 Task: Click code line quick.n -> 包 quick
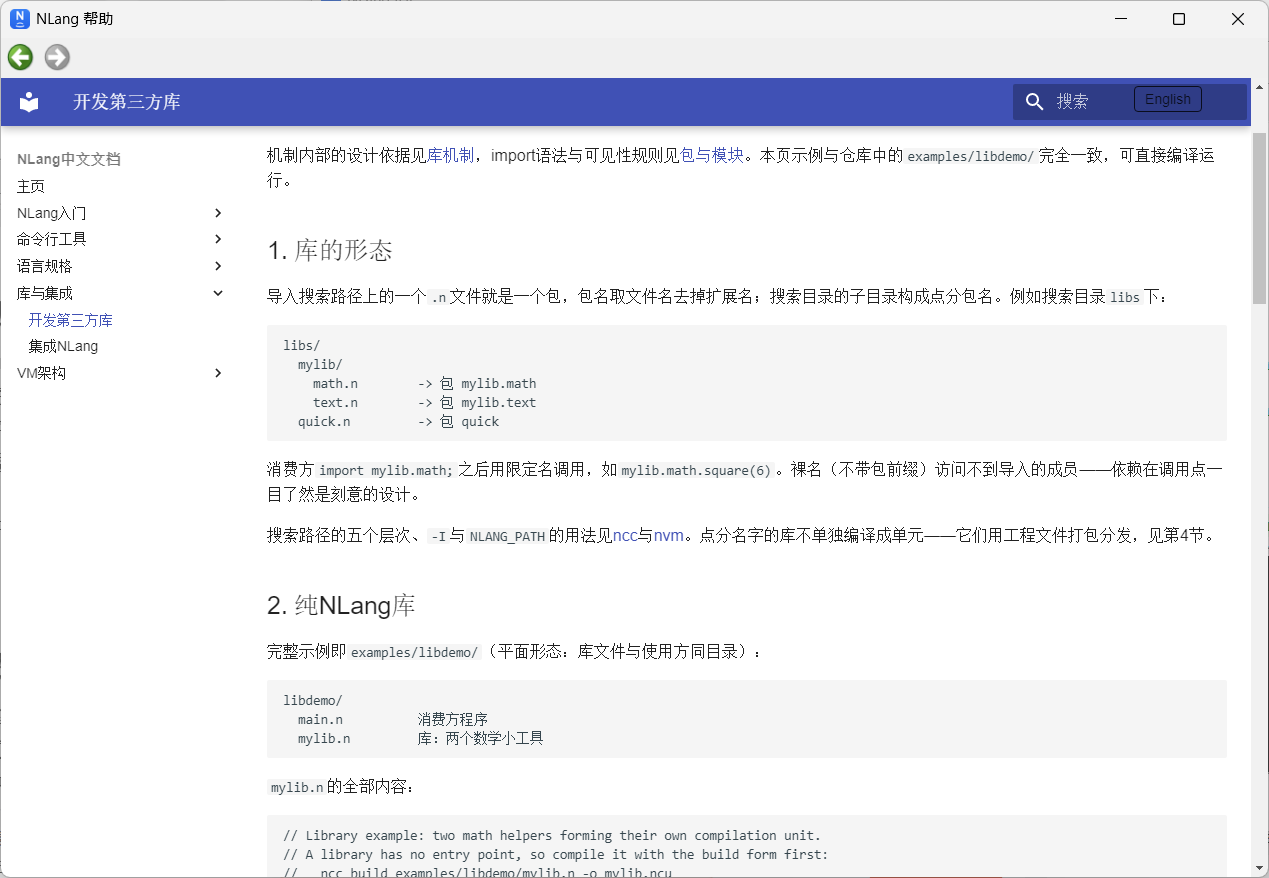(398, 421)
